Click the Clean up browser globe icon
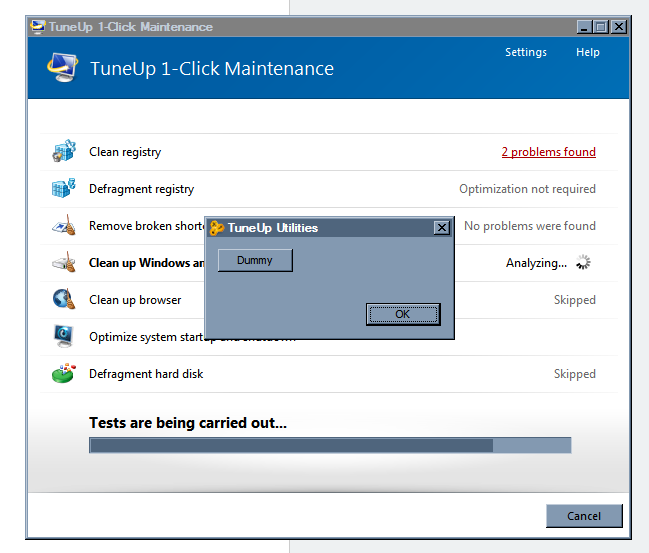Image resolution: width=649 pixels, height=553 pixels. [63, 299]
